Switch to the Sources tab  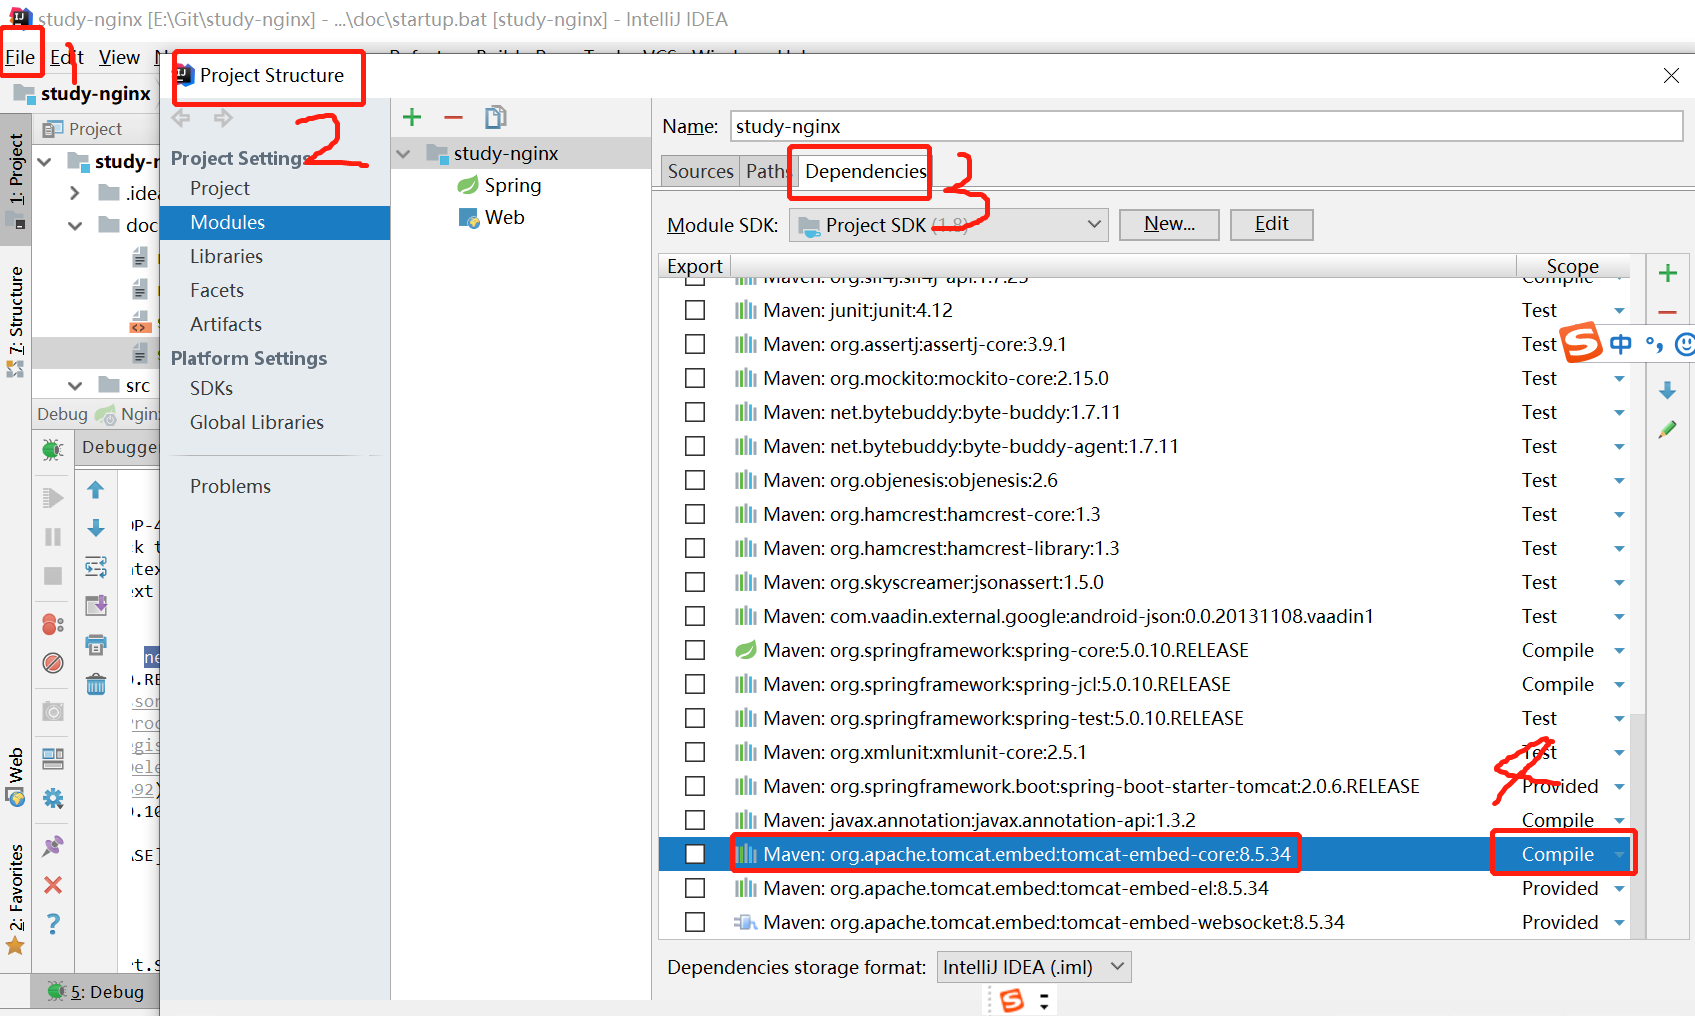[x=700, y=171]
